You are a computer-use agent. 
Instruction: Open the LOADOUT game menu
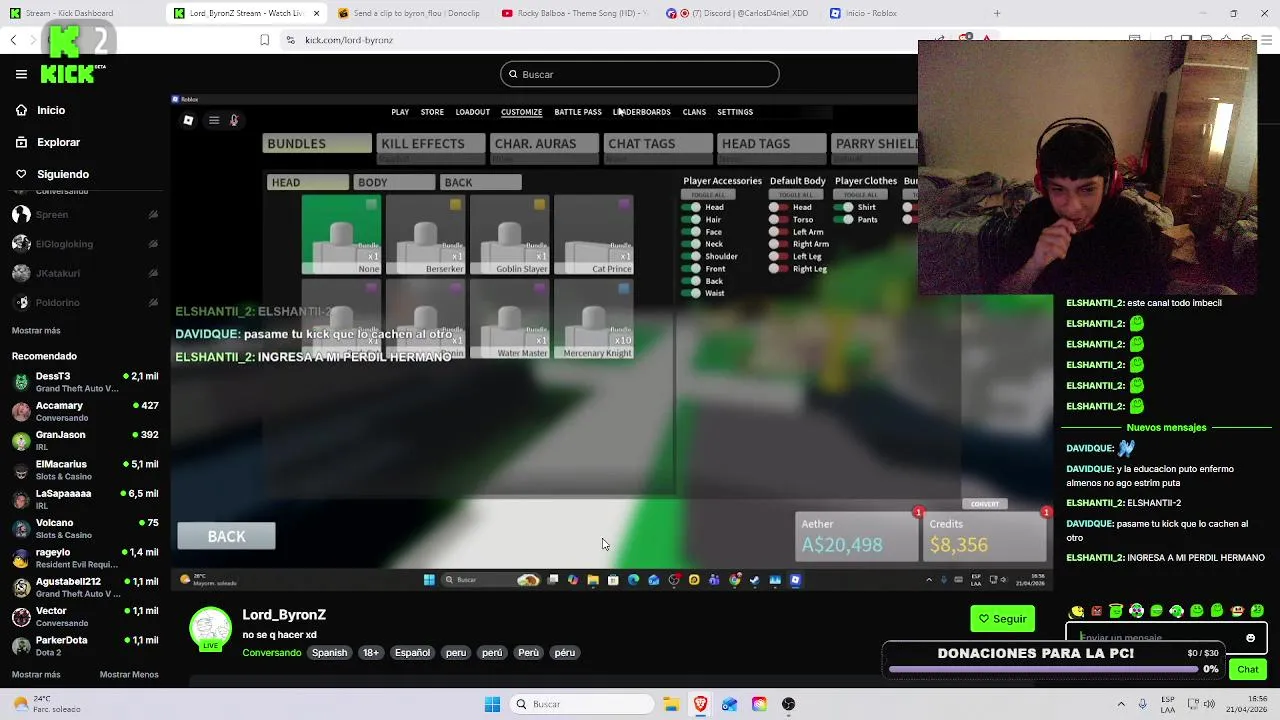pos(472,112)
